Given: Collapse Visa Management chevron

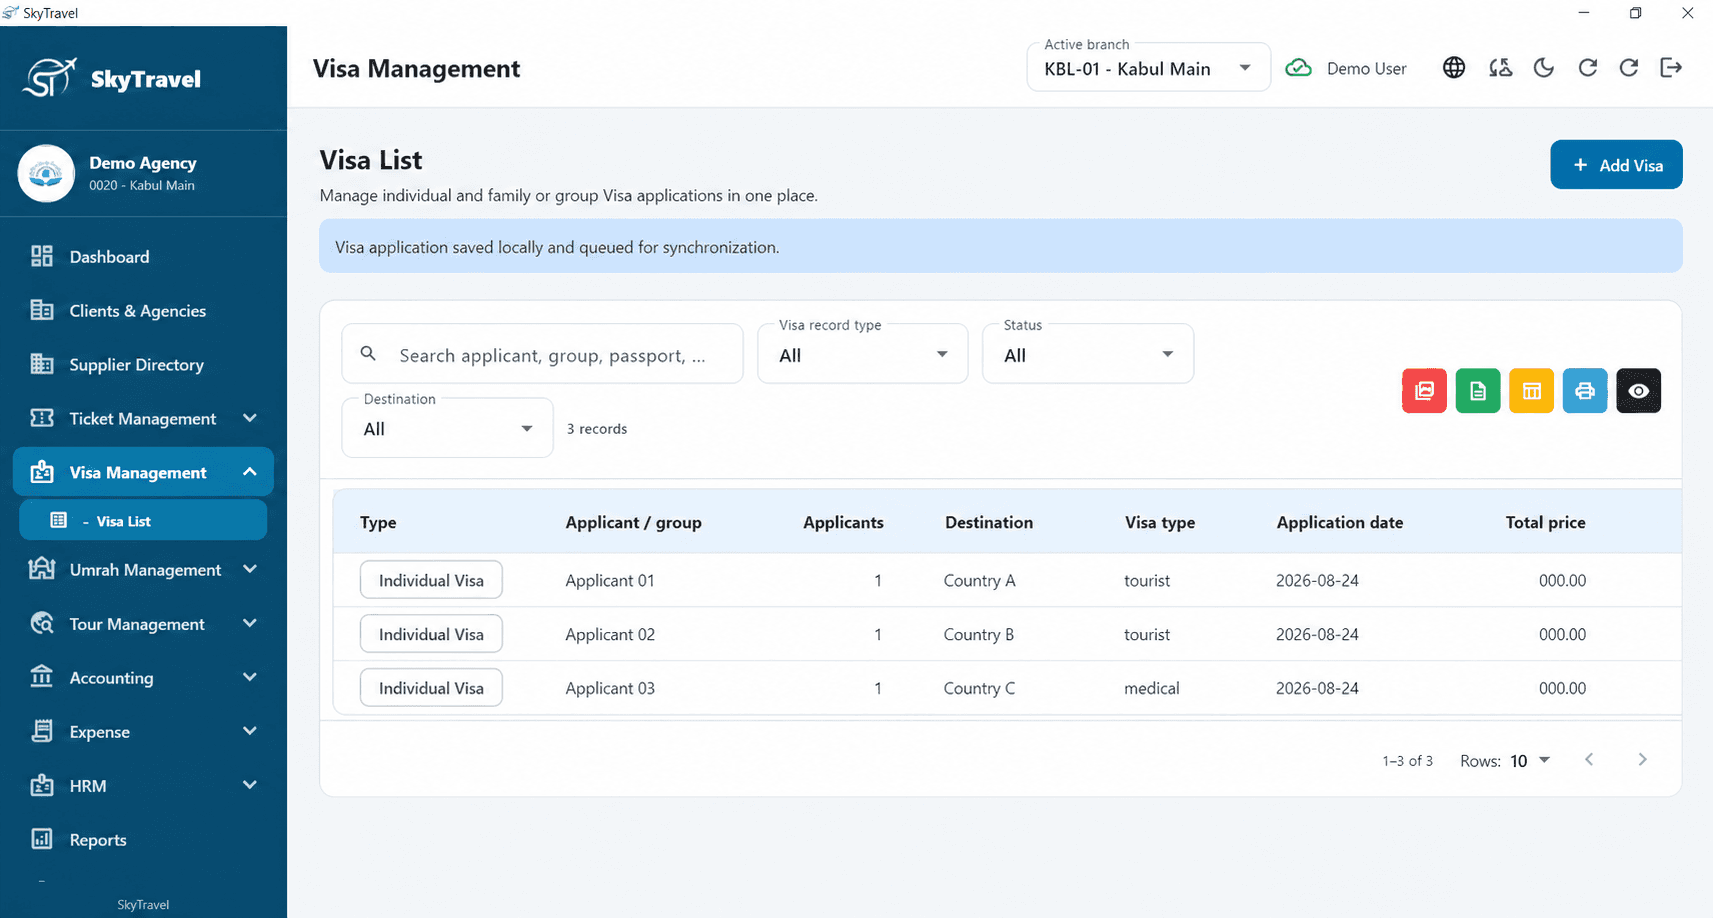Looking at the screenshot, I should [250, 472].
